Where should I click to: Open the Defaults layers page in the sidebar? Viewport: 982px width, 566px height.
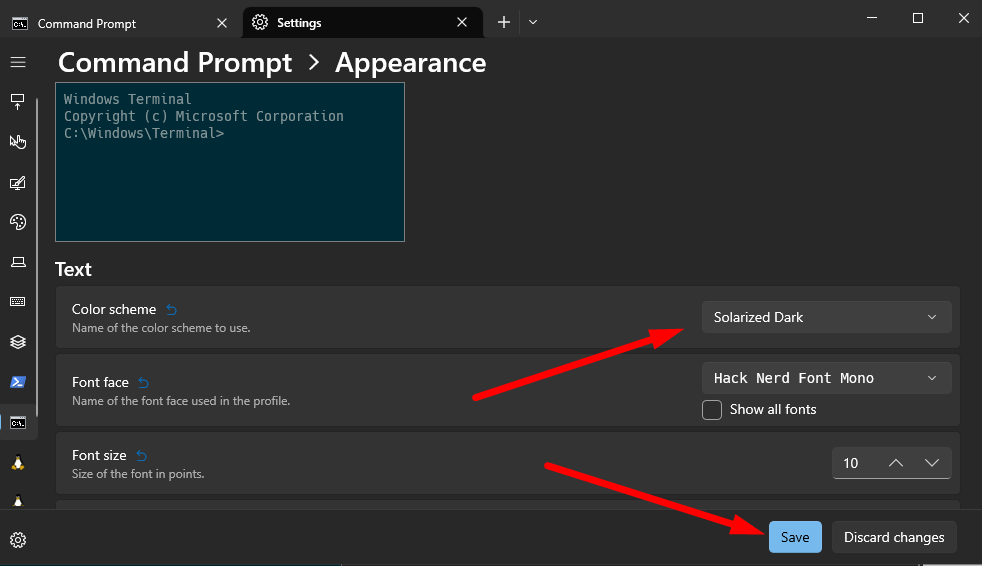18,342
